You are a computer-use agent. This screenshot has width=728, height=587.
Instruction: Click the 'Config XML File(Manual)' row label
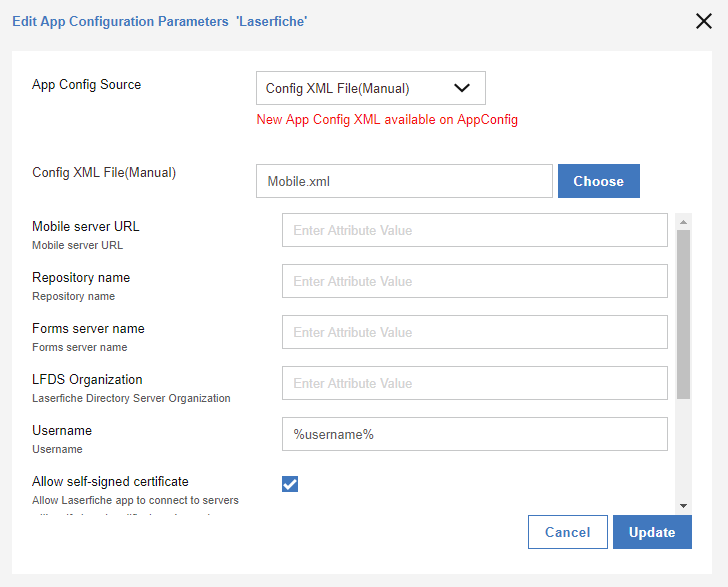[x=104, y=173]
